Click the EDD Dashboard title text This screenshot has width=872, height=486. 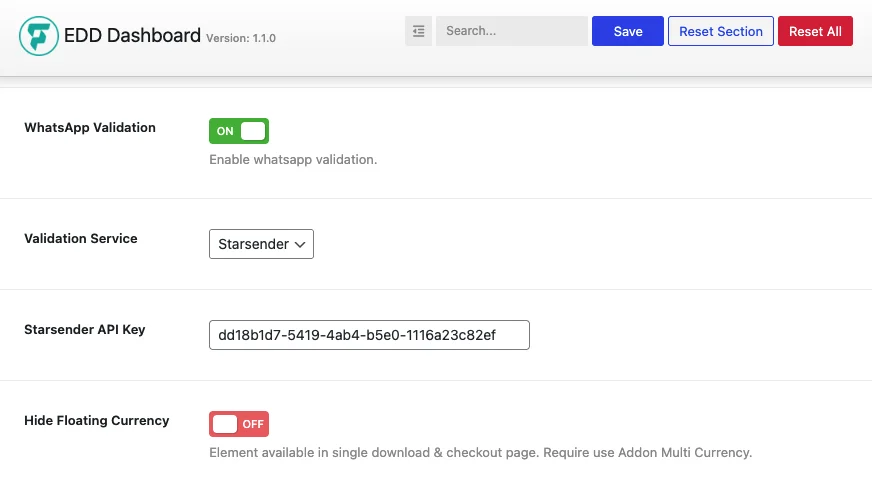(132, 36)
